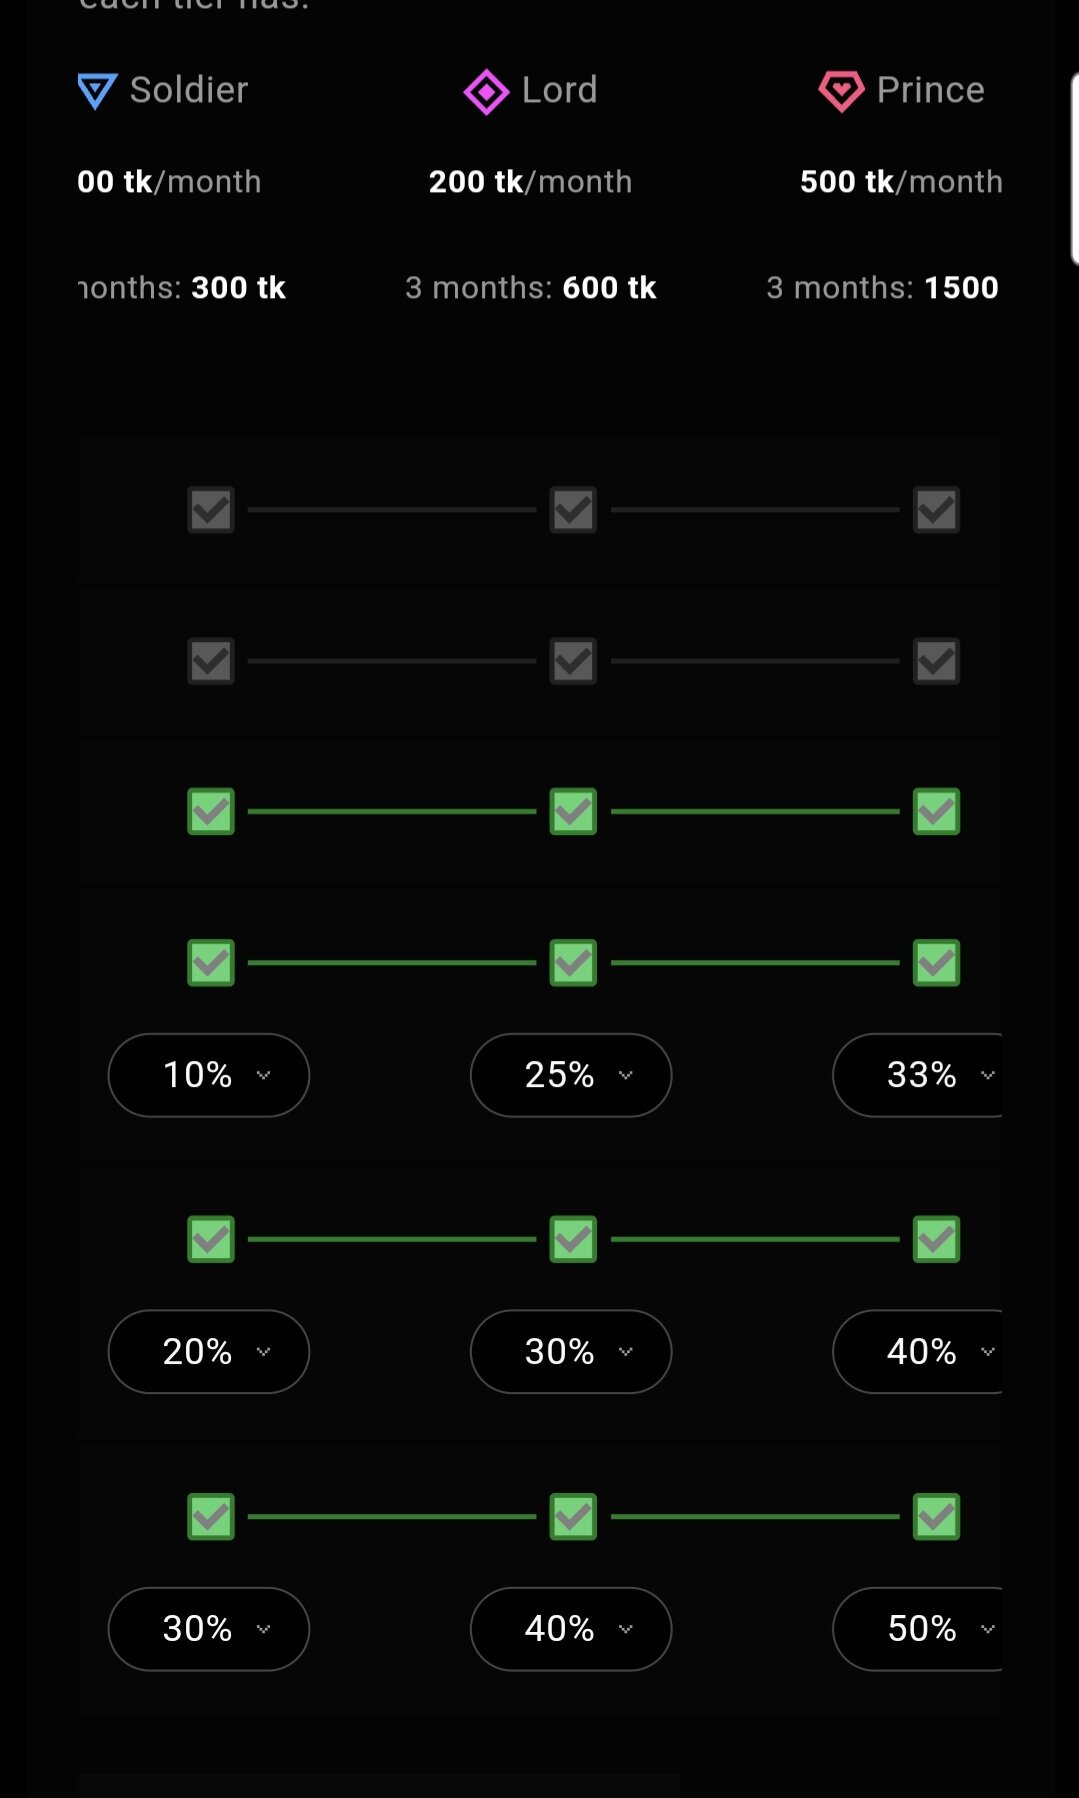Viewport: 1079px width, 1798px height.
Task: Toggle the green Lord checkbox above 25%
Action: pos(573,963)
